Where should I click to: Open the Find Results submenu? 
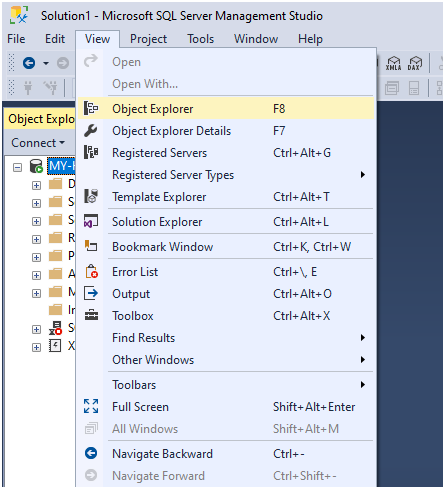click(x=226, y=337)
